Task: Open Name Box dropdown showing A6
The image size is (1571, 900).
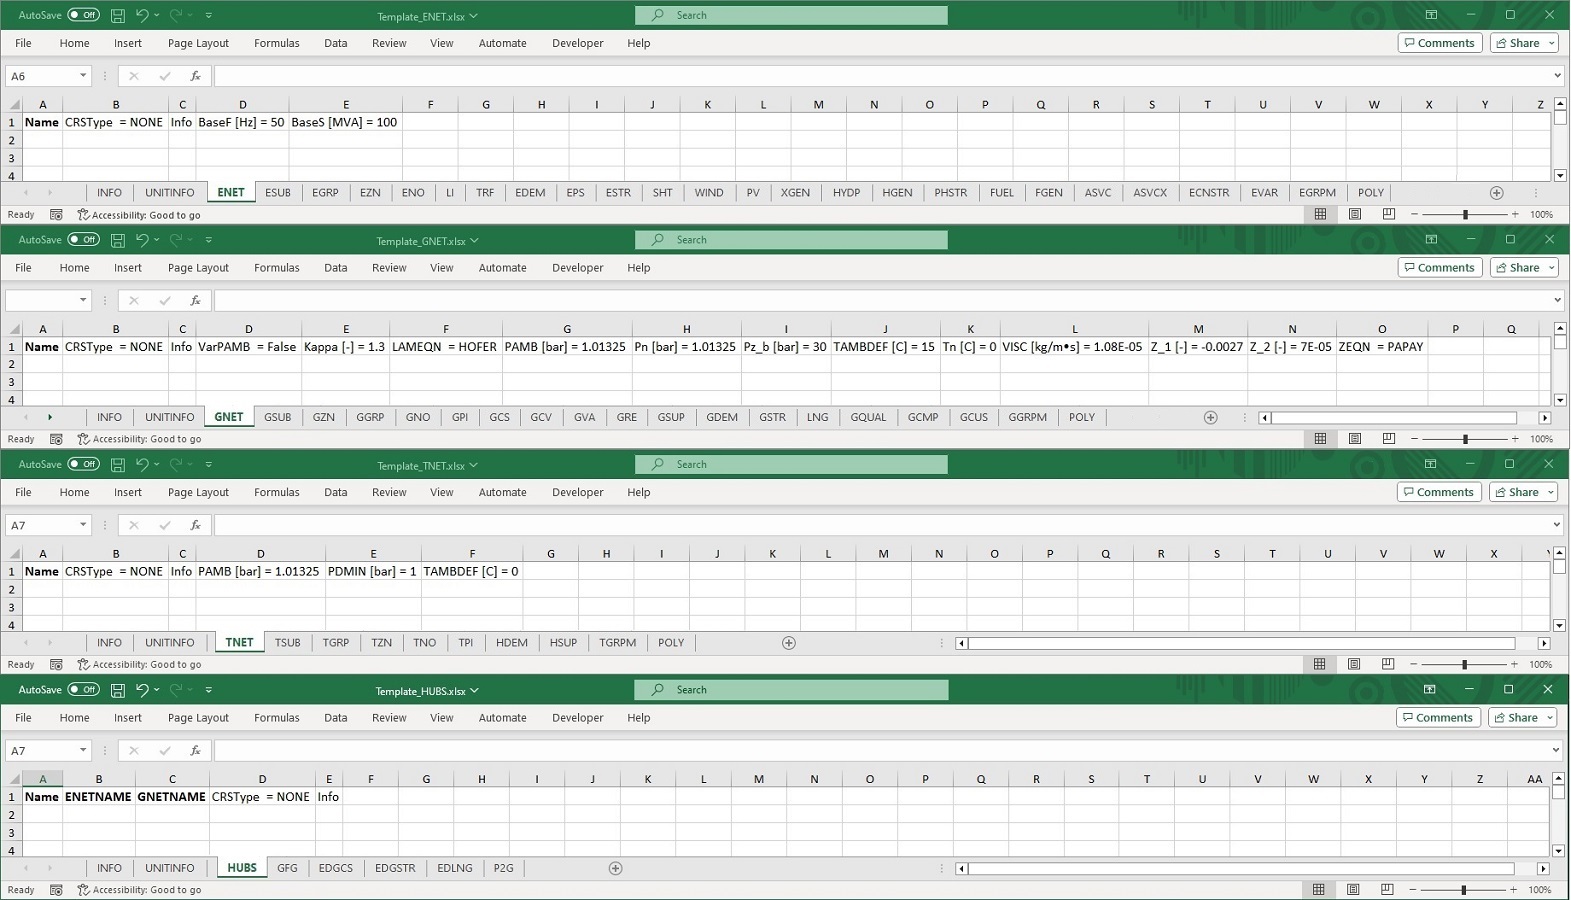Action: pos(83,76)
